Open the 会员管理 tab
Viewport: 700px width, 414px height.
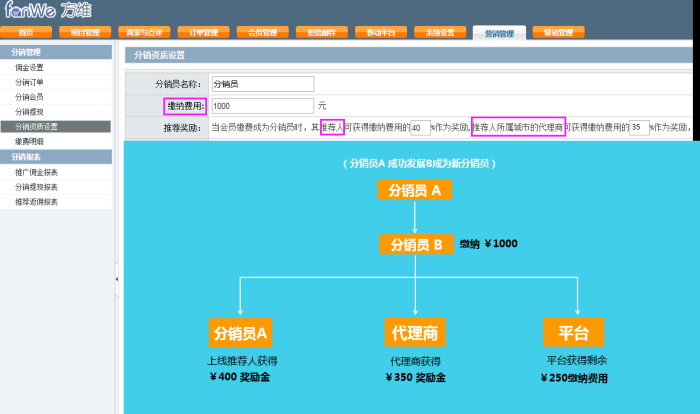tap(262, 33)
